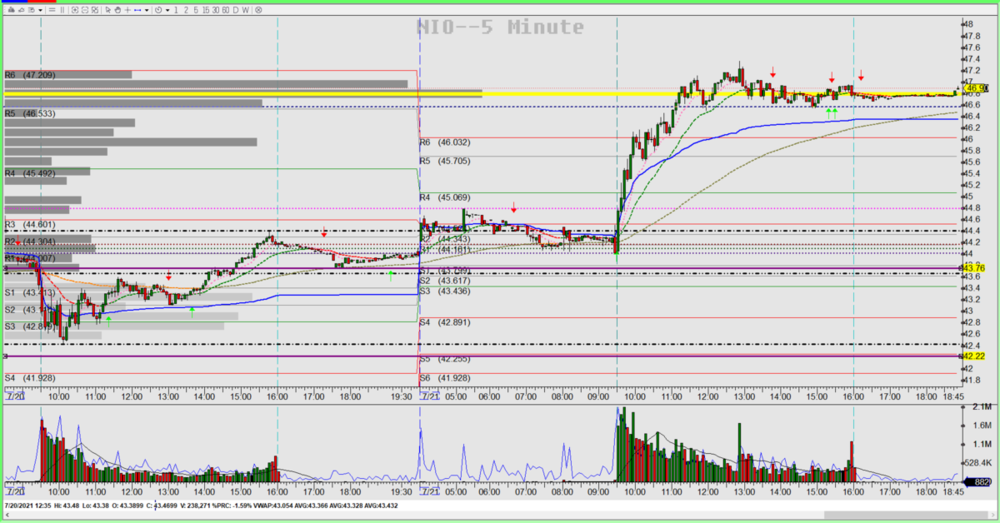Viewport: 1000px width, 523px height.
Task: Open the dropdown next to the clock icon
Action: (168, 10)
